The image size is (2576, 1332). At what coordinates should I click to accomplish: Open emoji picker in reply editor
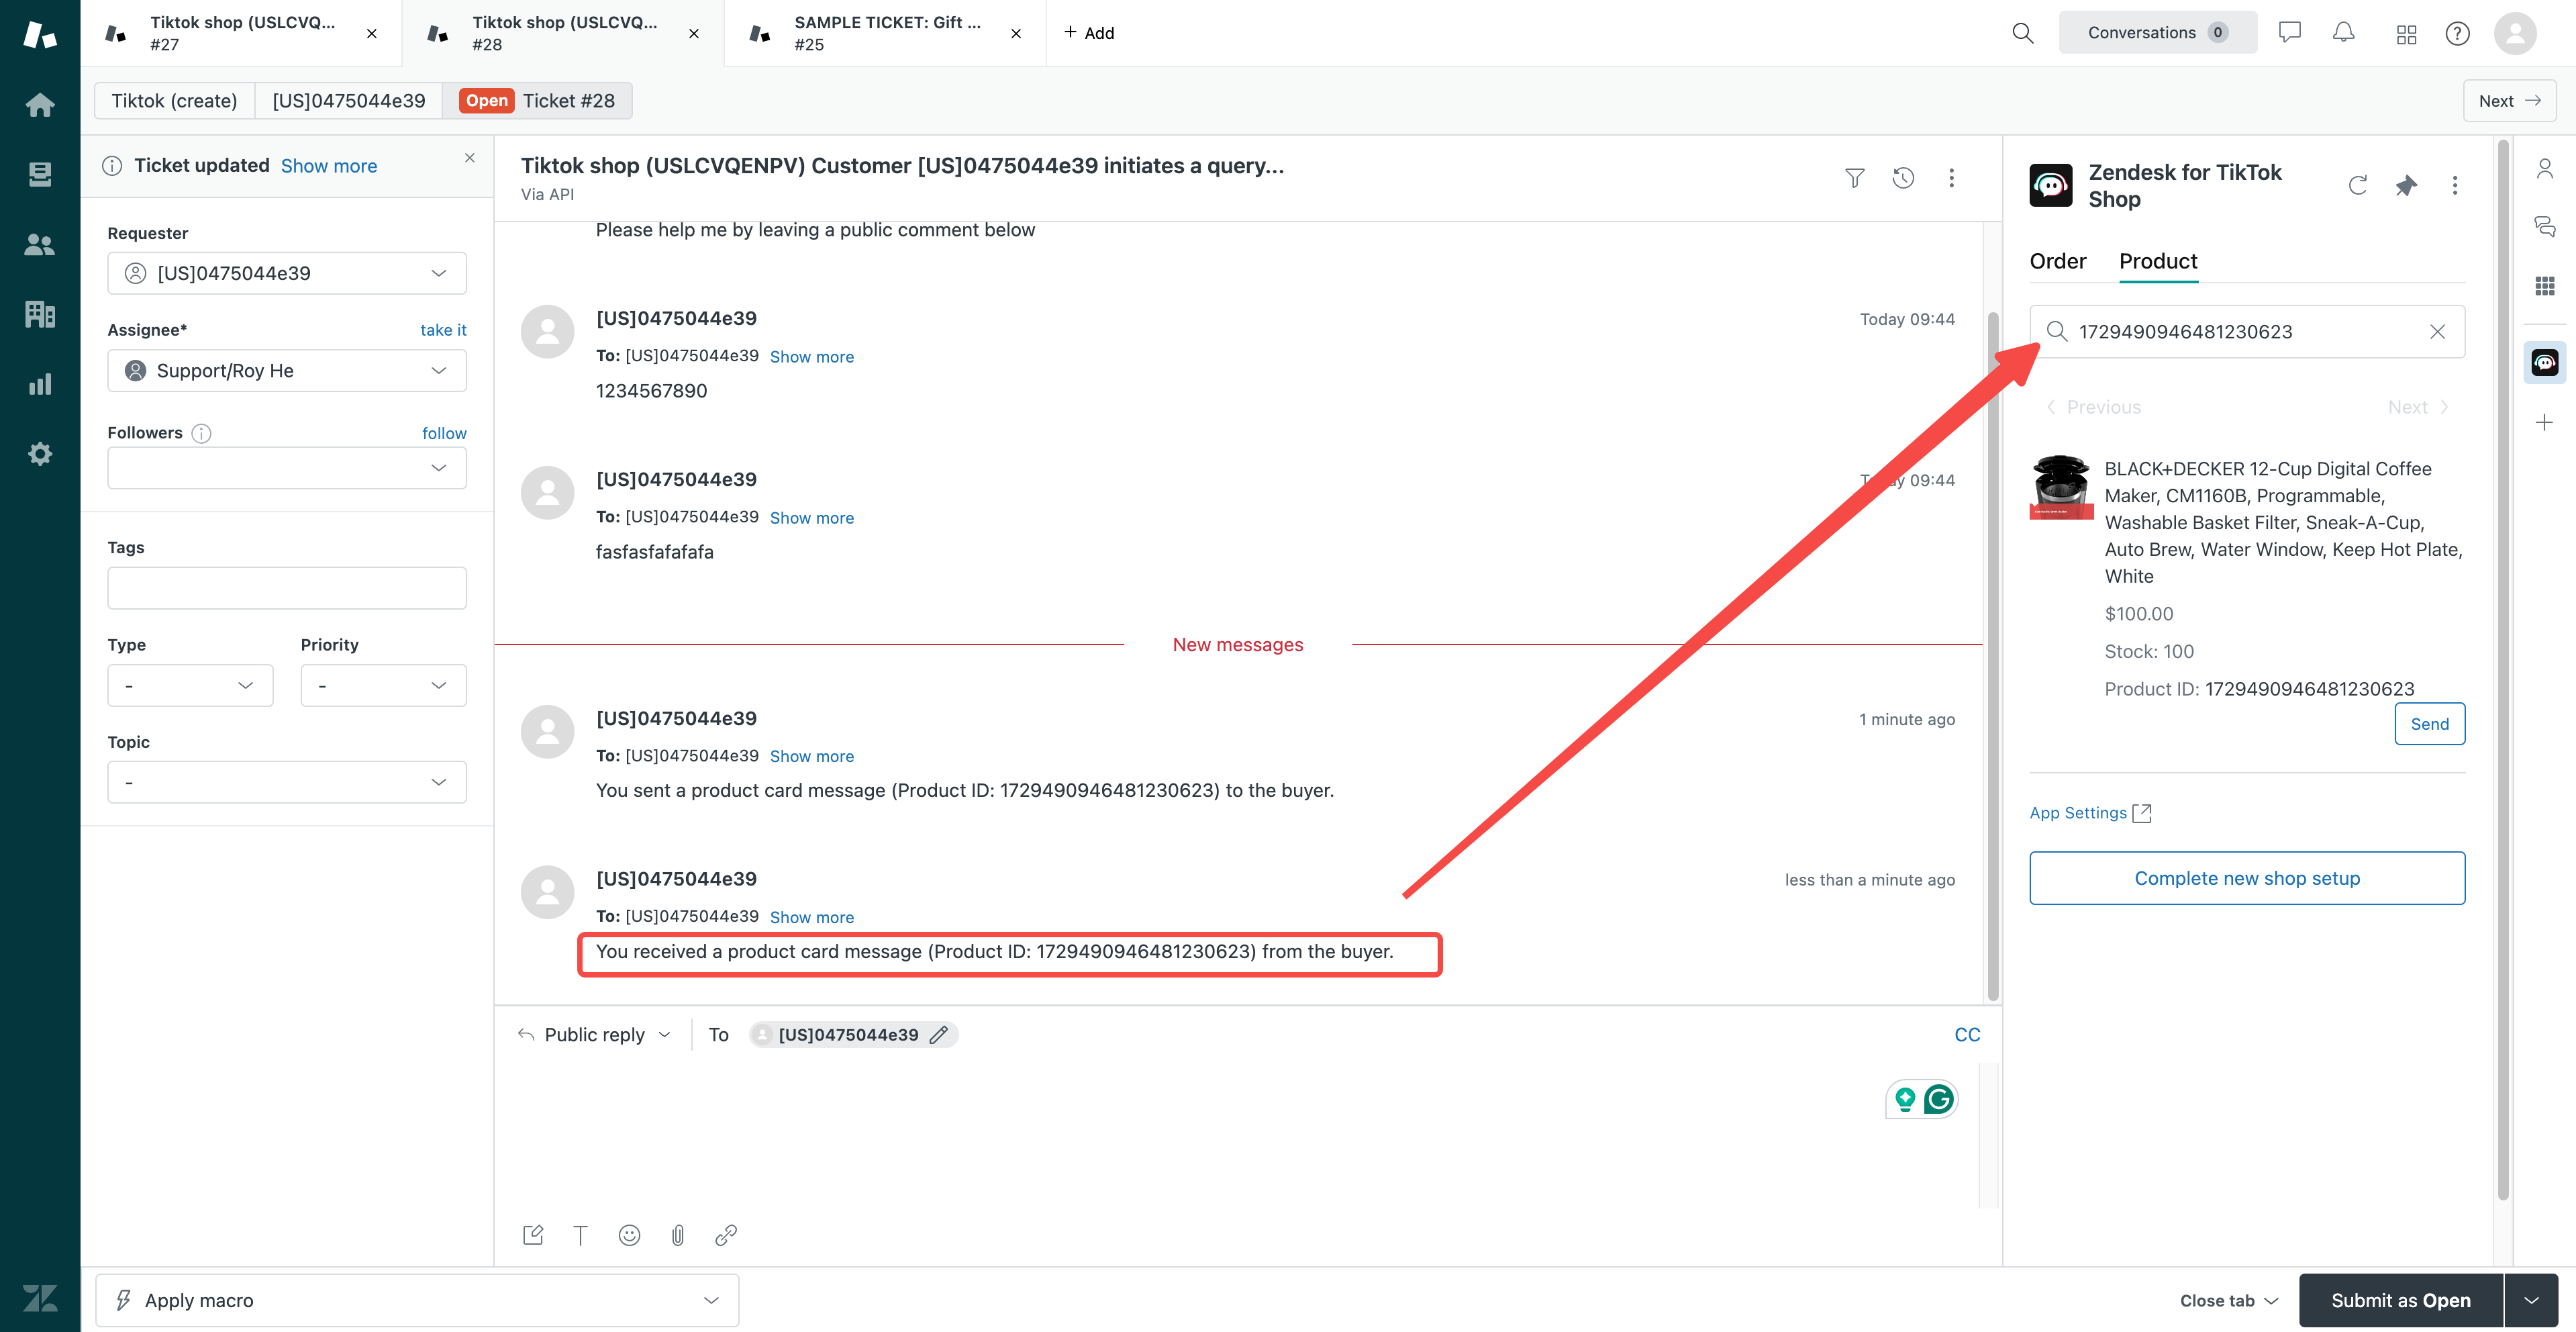point(629,1235)
